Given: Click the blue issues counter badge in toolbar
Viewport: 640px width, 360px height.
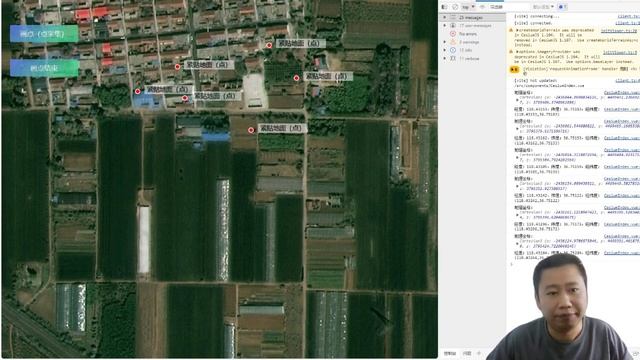Looking at the screenshot, I should [562, 7].
